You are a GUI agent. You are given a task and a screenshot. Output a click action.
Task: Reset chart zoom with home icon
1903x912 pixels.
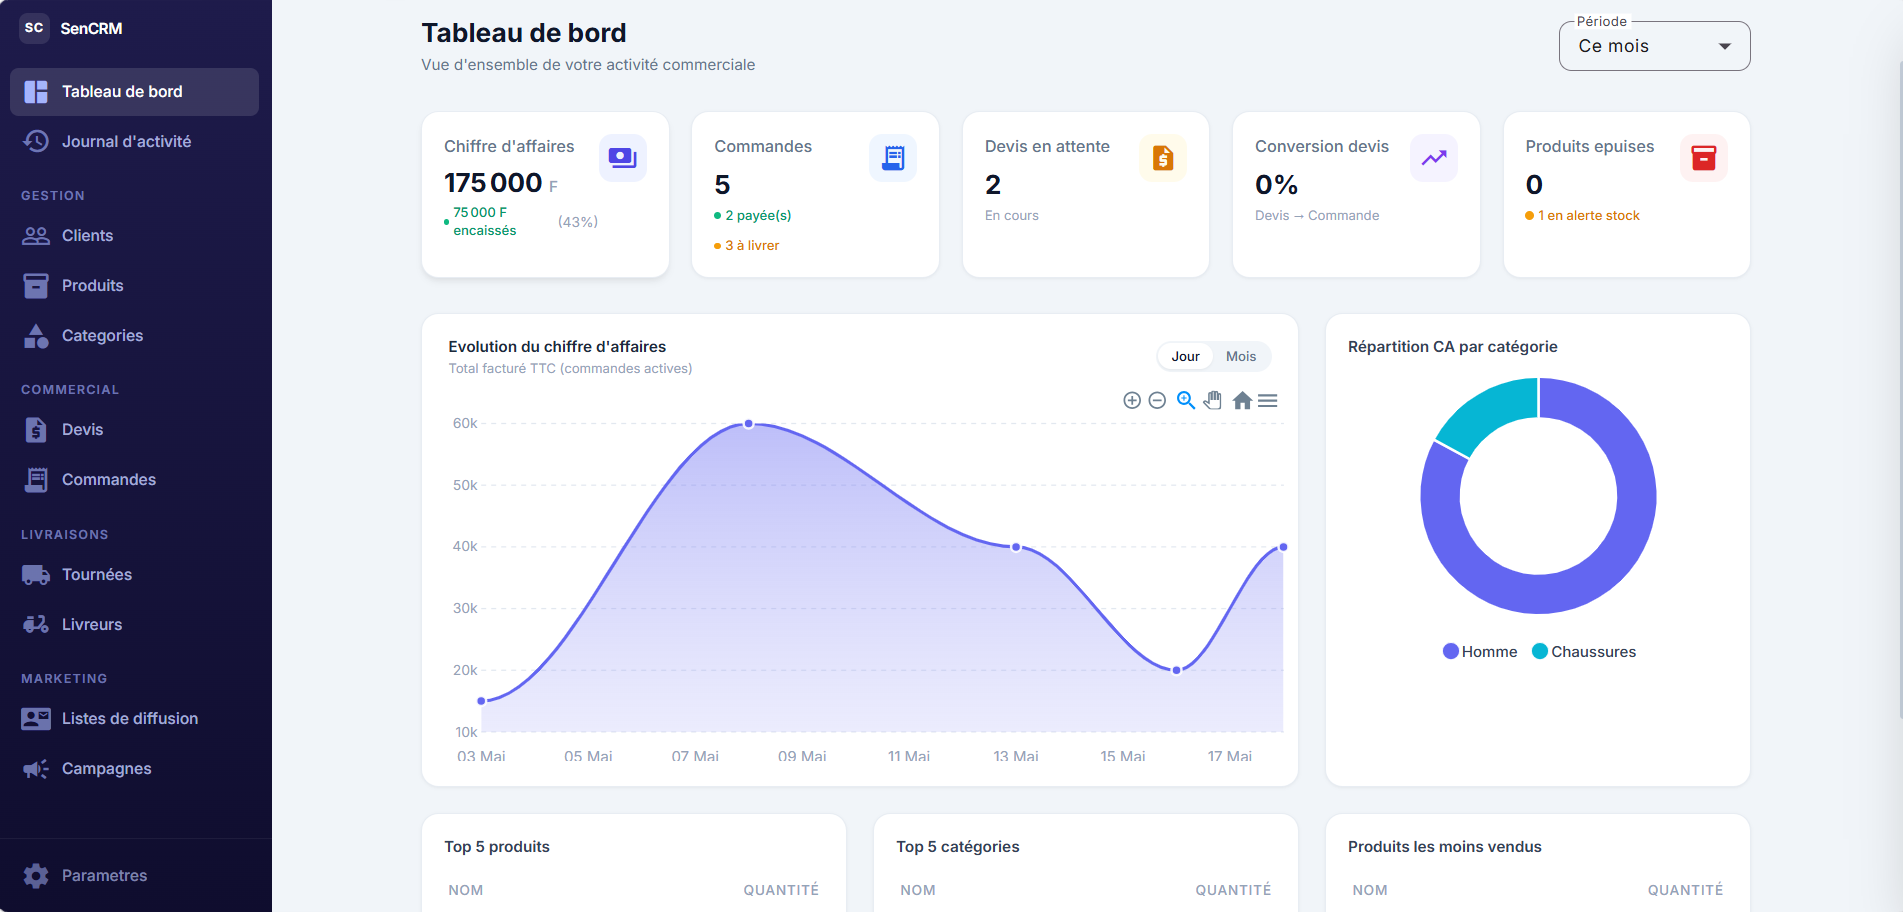pos(1242,400)
